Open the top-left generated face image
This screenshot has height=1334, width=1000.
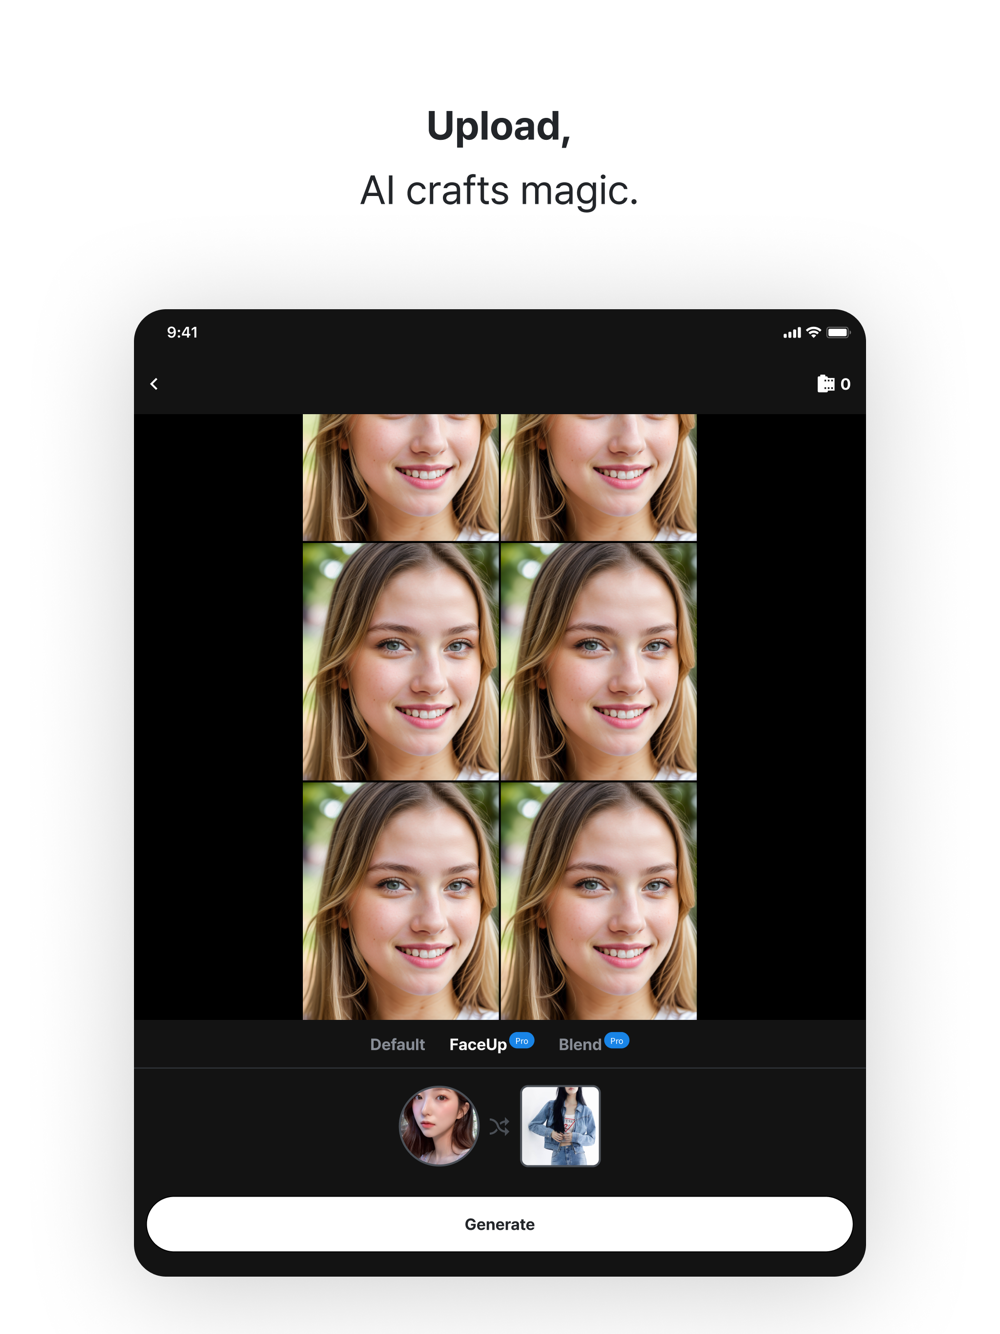(x=400, y=478)
